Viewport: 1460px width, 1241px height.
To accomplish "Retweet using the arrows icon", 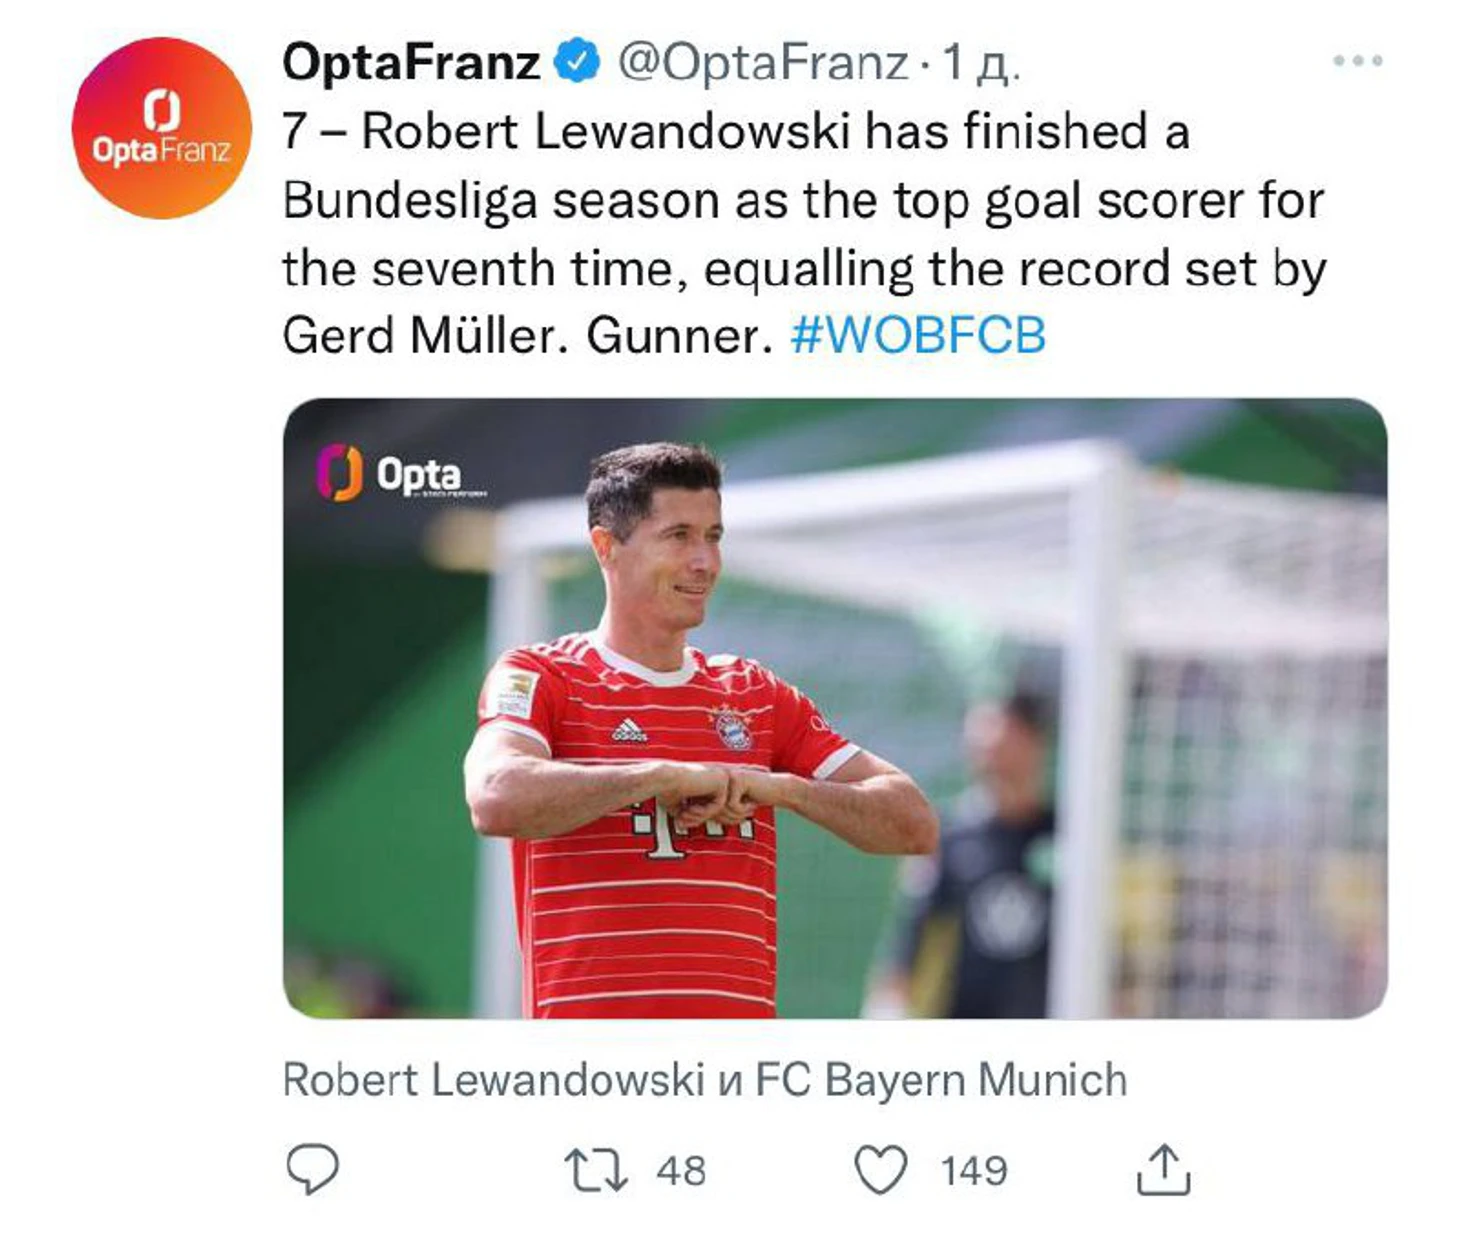I will coord(596,1170).
